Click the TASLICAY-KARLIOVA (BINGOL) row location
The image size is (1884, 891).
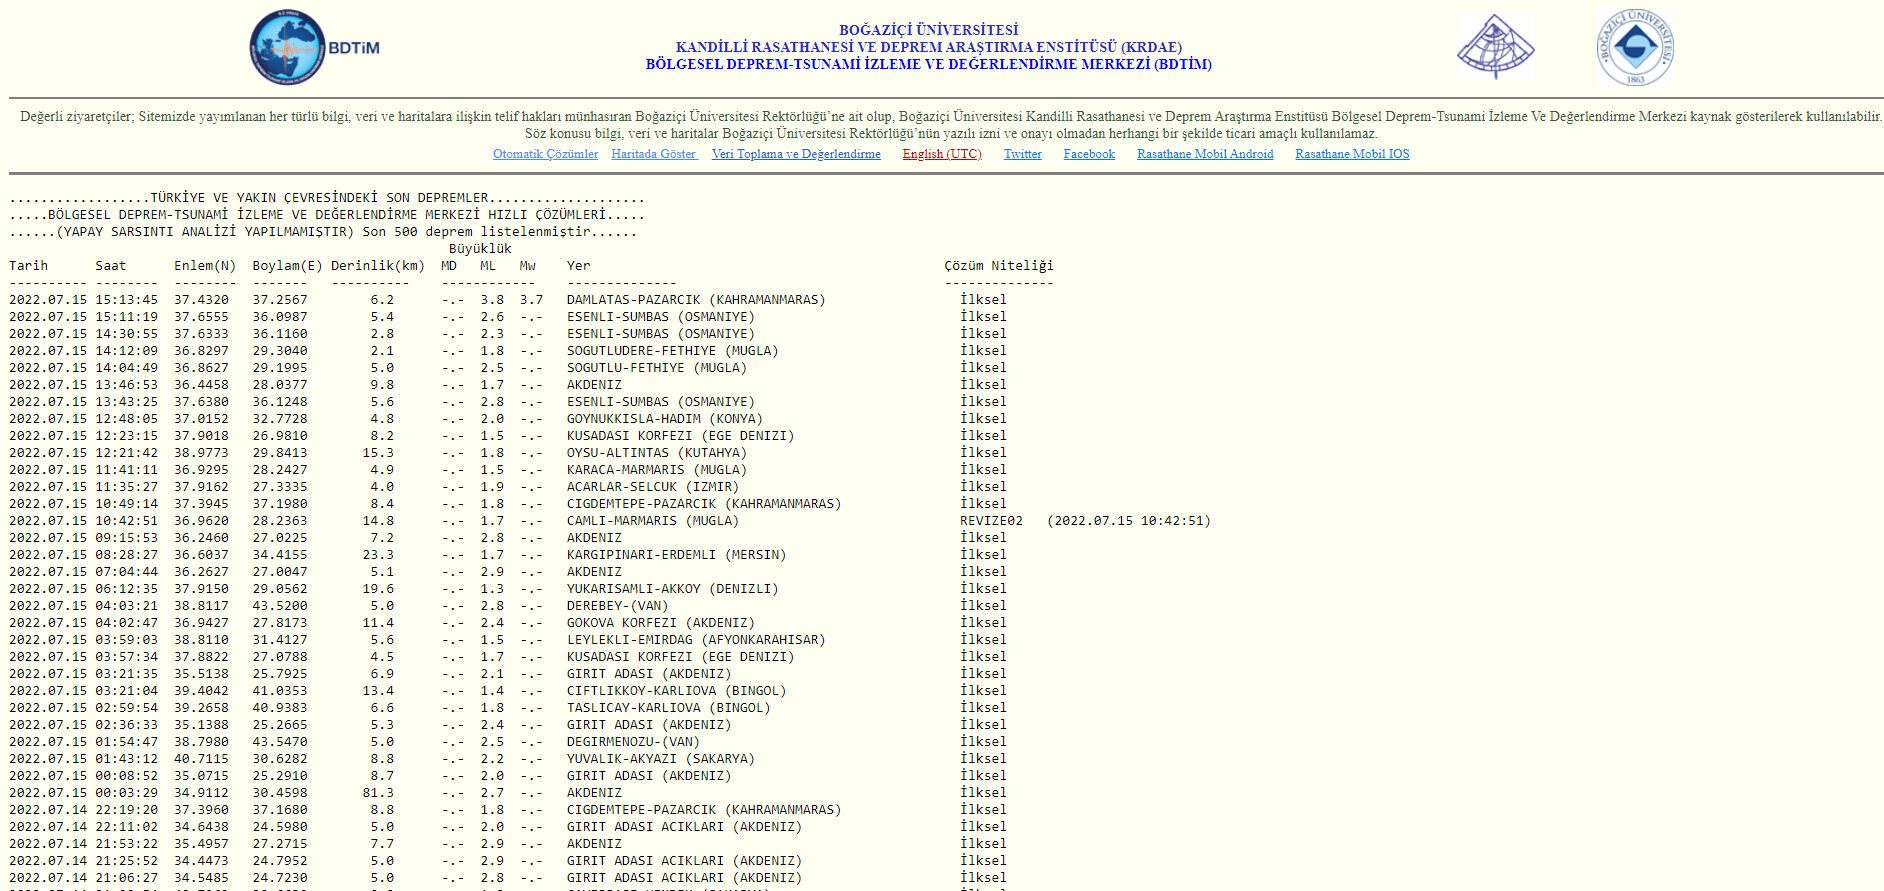coord(669,708)
